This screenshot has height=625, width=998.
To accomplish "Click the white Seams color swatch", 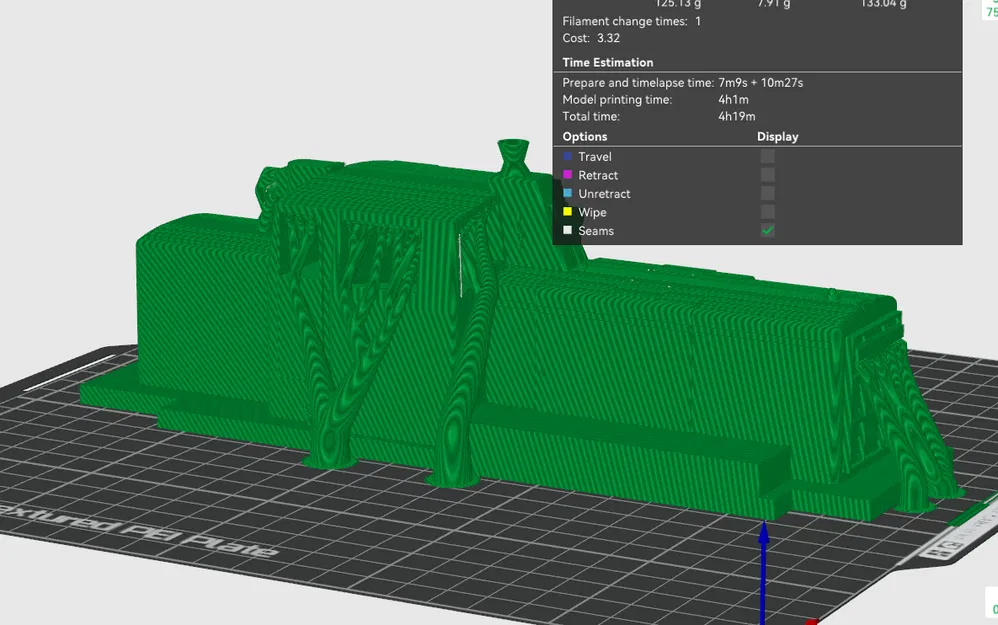I will point(568,230).
